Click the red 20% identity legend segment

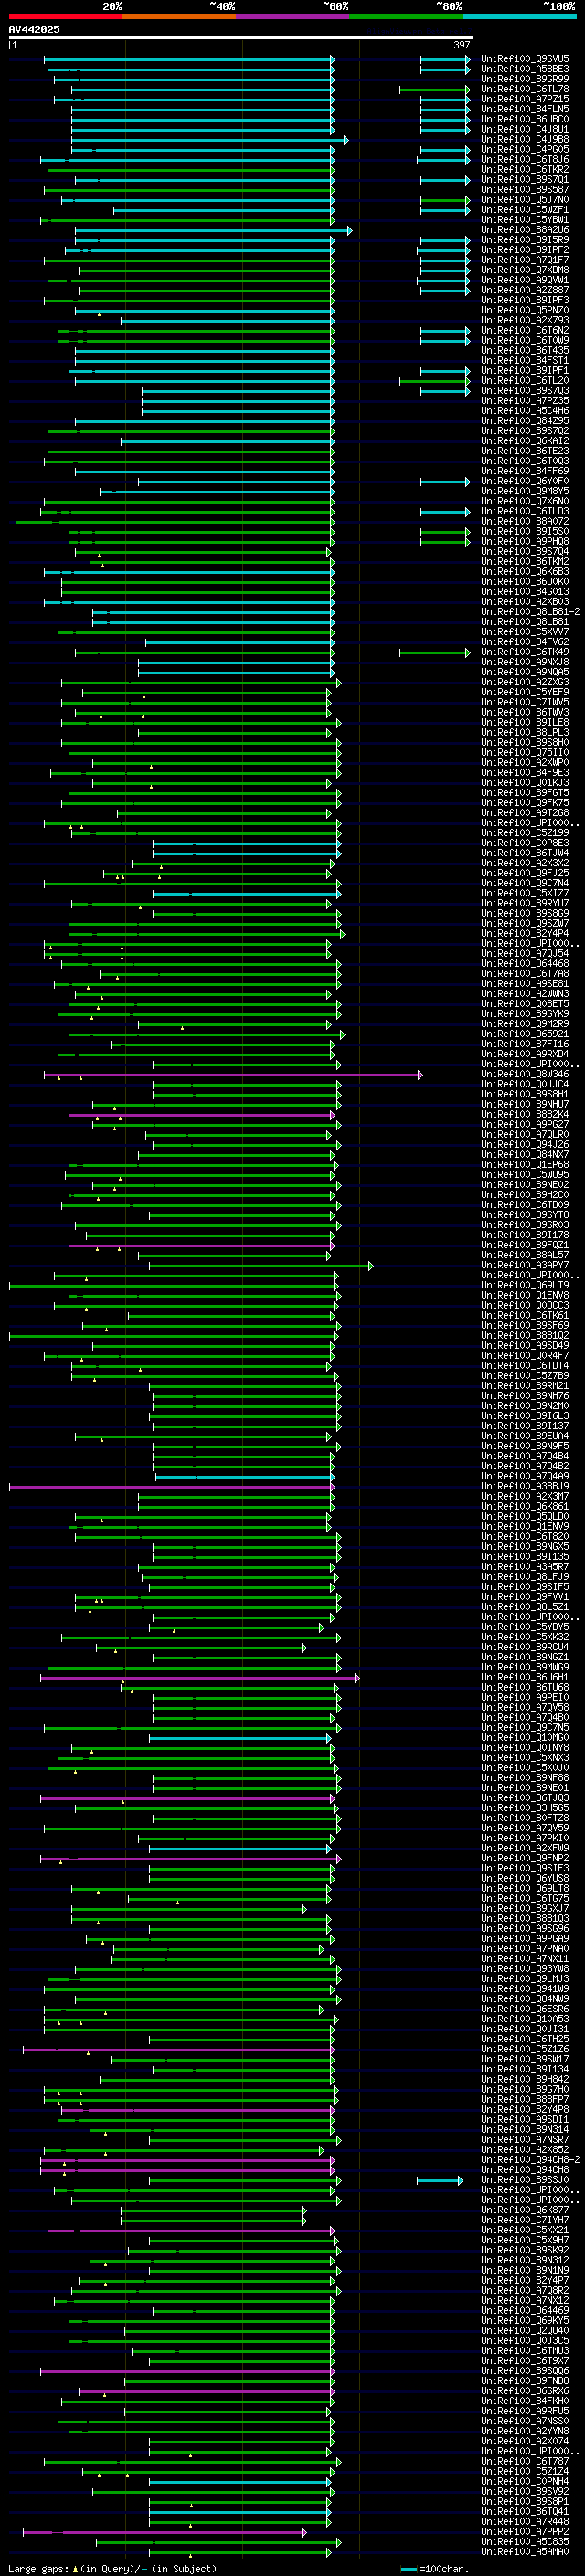(65, 16)
